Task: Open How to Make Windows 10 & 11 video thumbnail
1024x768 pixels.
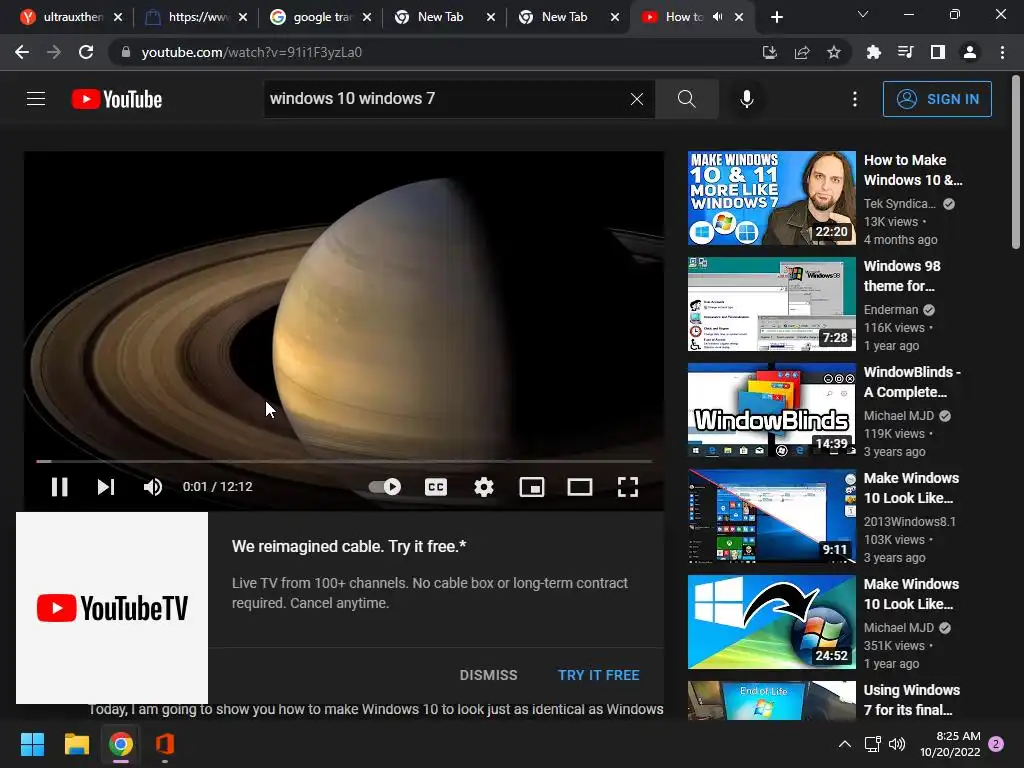Action: (771, 198)
